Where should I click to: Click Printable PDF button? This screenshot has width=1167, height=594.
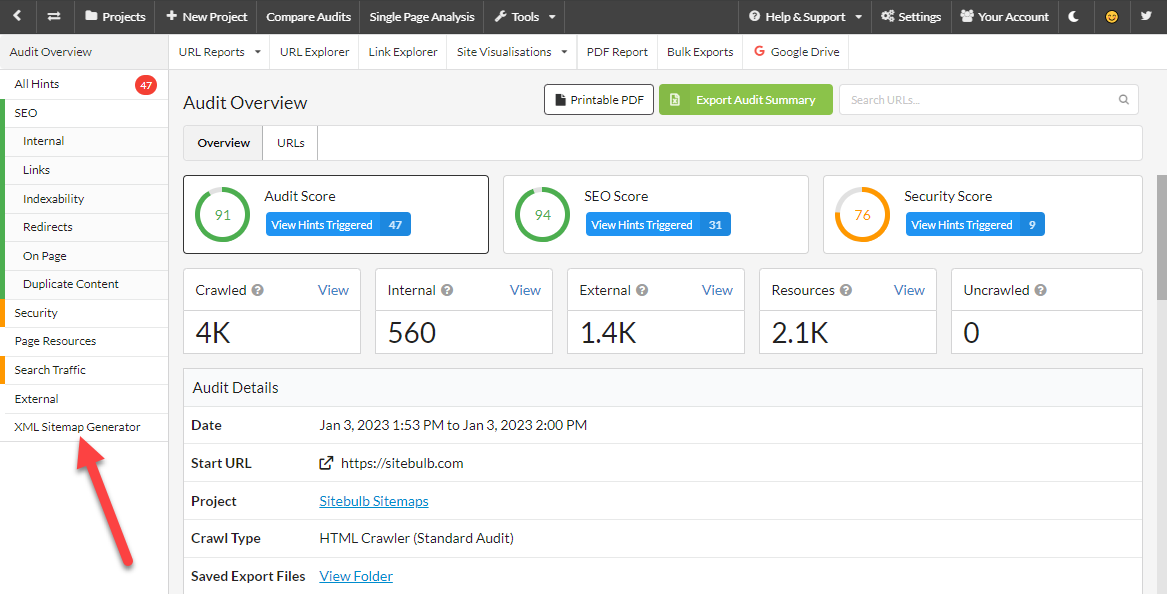click(x=599, y=100)
